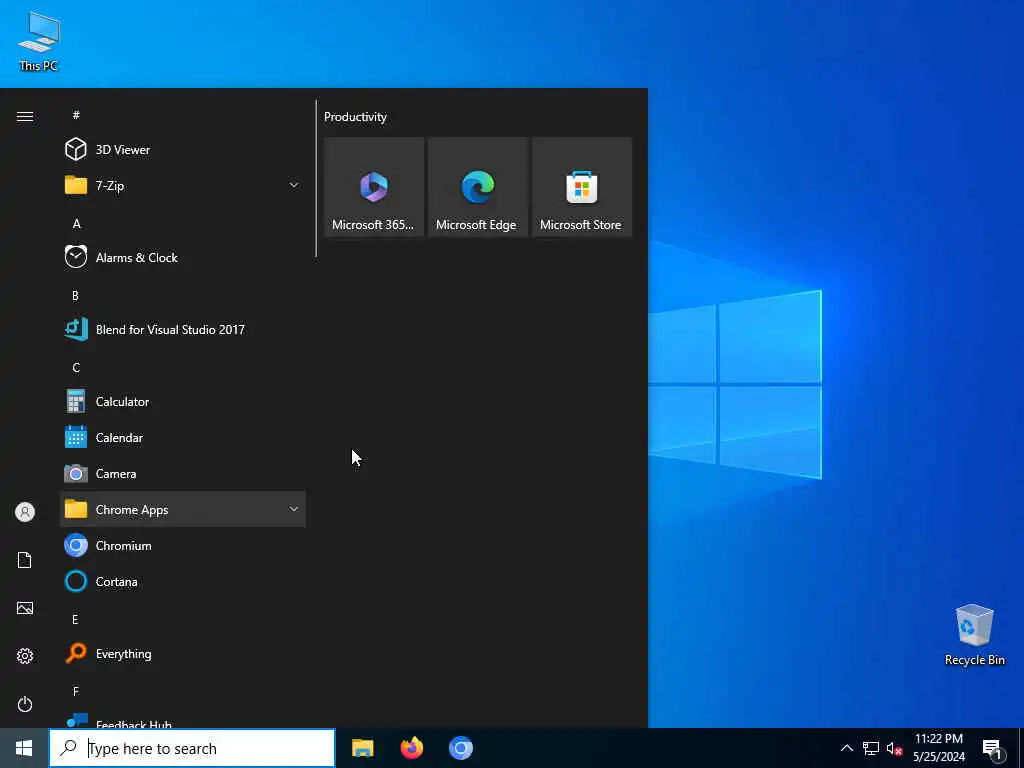This screenshot has height=768, width=1024.
Task: Open Chromium from the taskbar
Action: (x=460, y=748)
